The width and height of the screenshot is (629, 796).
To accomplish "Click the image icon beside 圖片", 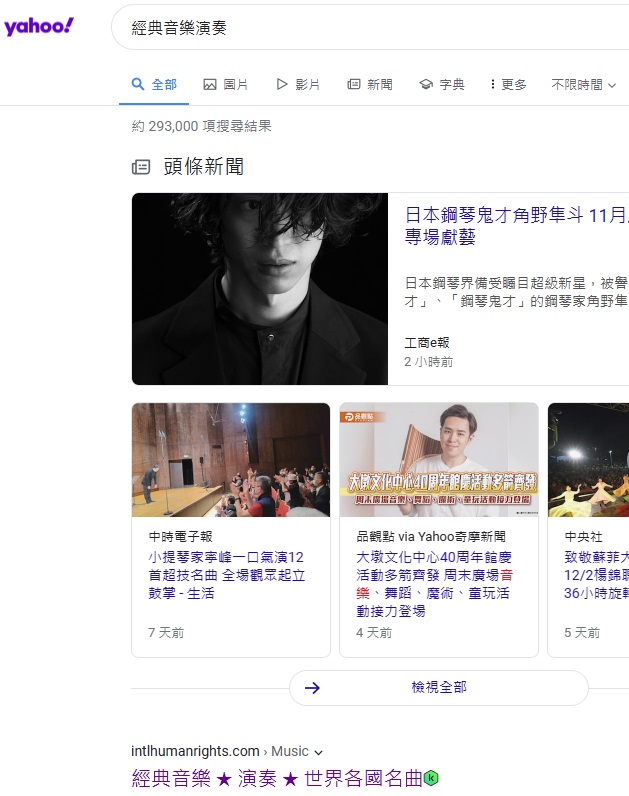I will 210,85.
